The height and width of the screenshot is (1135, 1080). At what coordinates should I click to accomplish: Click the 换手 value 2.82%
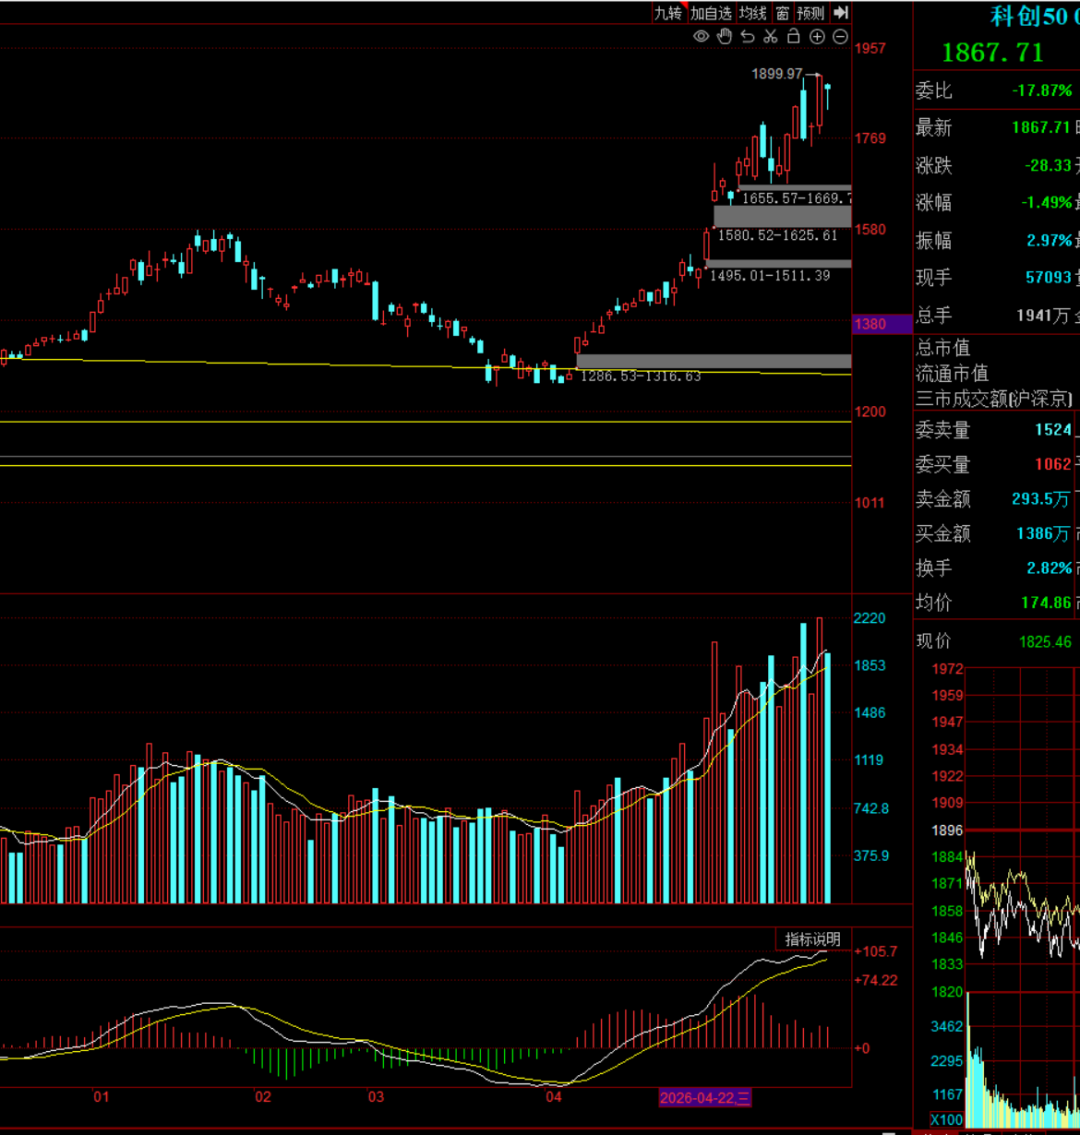tap(1049, 568)
